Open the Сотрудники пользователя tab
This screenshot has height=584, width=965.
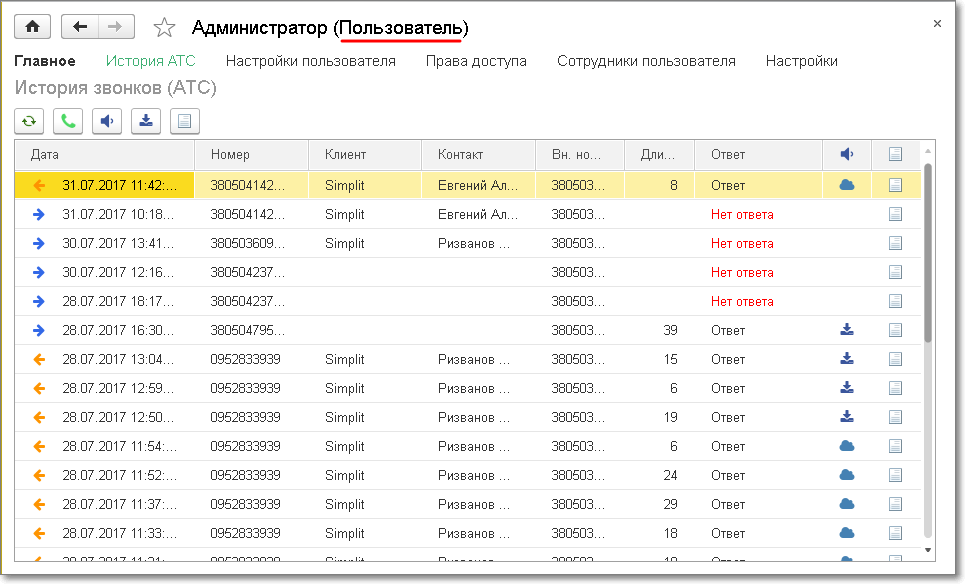click(x=646, y=61)
